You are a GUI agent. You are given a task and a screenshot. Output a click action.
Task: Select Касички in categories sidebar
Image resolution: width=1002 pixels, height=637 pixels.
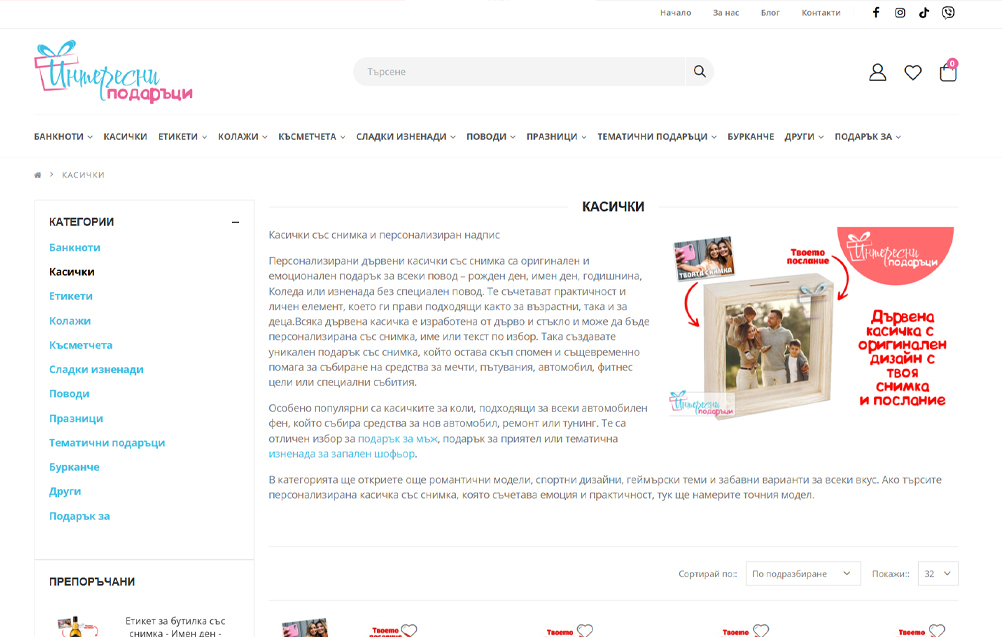point(72,272)
